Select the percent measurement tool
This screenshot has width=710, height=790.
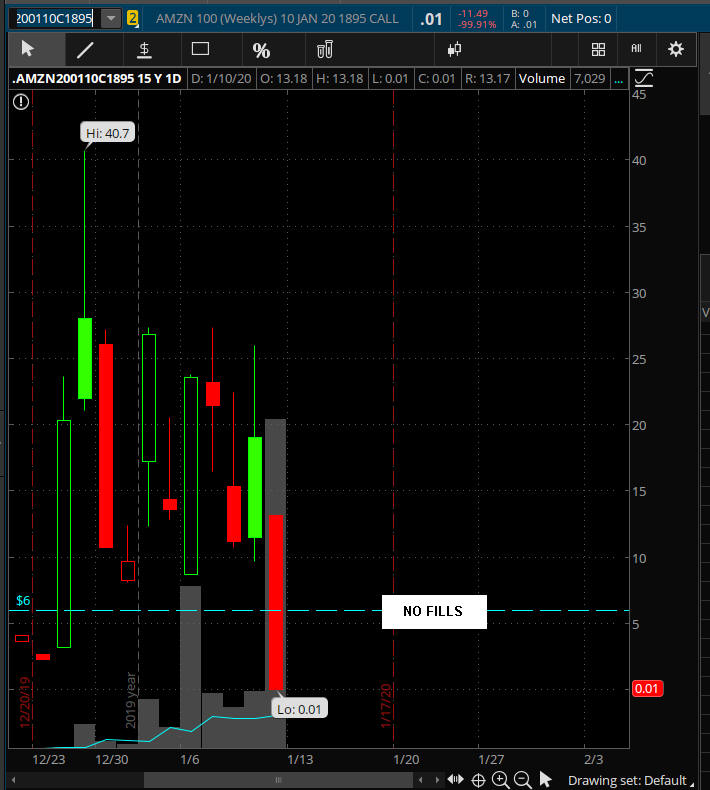(261, 50)
